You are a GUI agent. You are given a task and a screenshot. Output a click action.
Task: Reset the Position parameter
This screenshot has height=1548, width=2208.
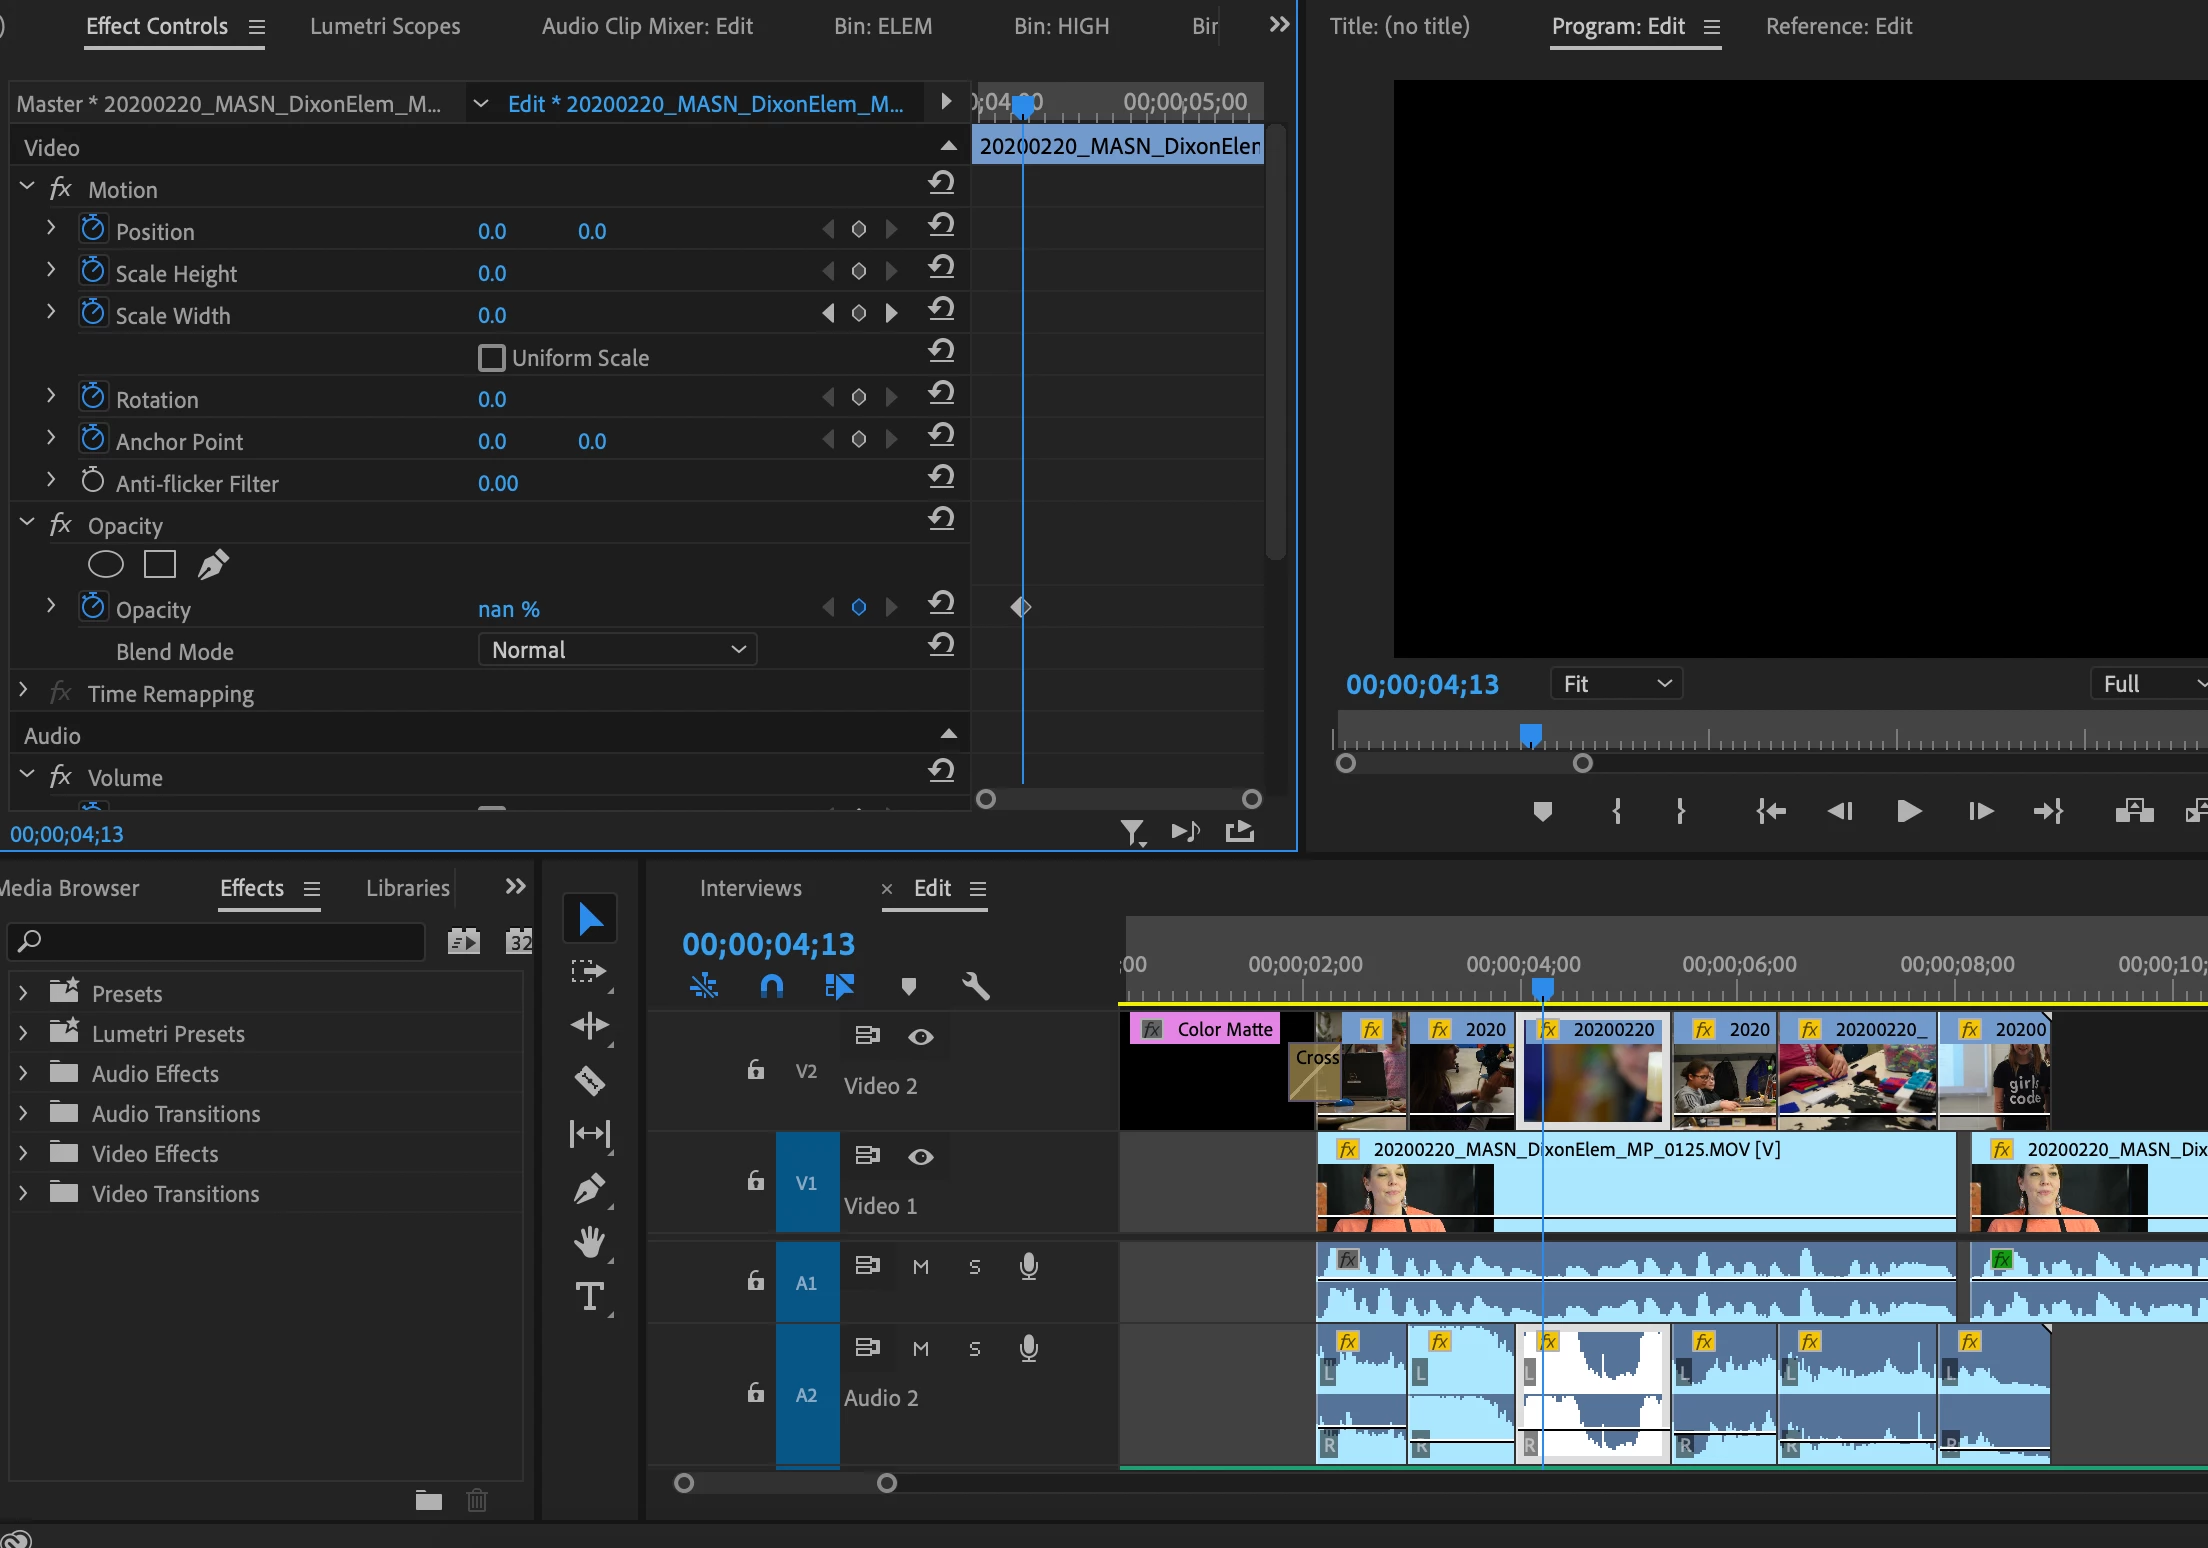(x=941, y=225)
